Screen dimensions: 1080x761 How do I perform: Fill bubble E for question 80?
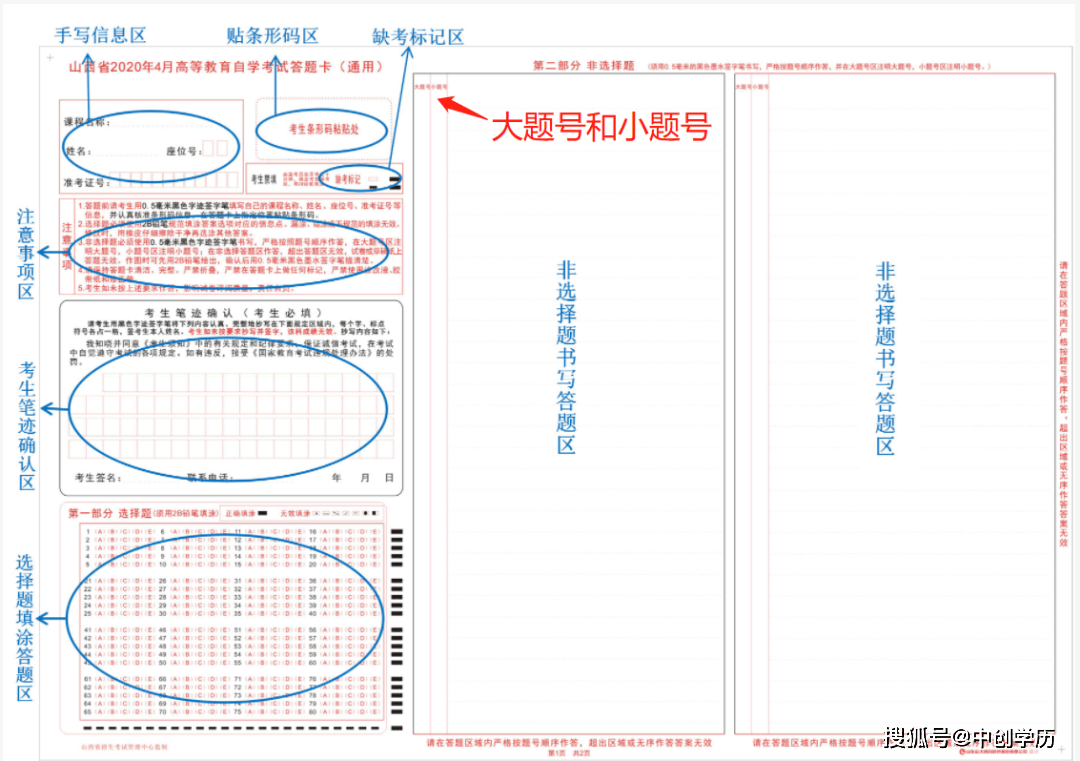(x=374, y=712)
